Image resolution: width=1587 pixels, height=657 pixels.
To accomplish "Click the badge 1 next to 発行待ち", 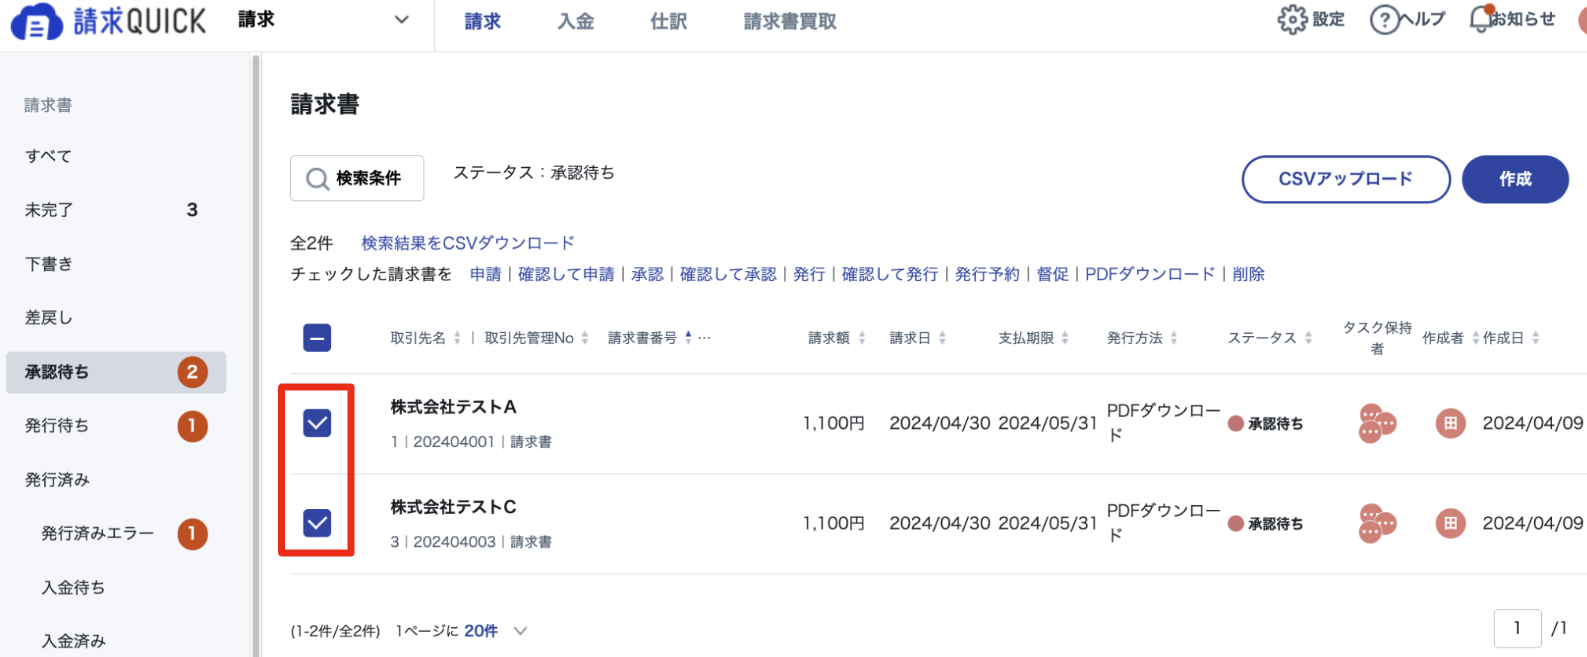I will (x=192, y=426).
